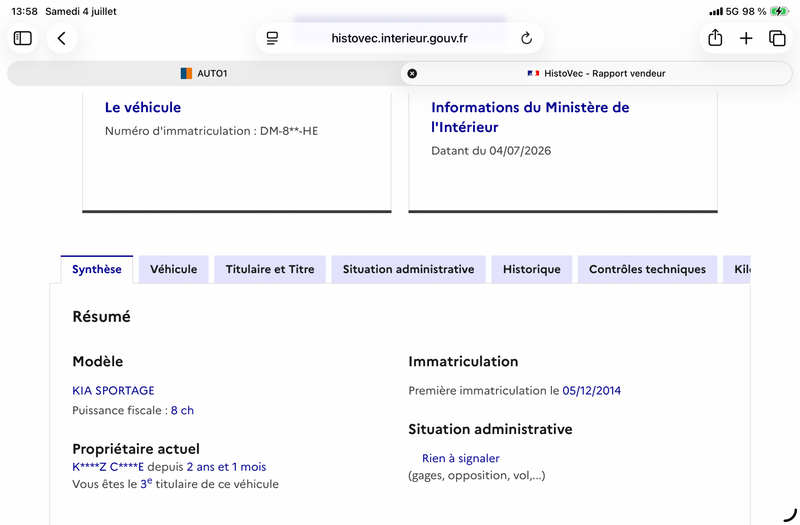Open the Contrôles techniques tab
The height and width of the screenshot is (525, 800).
tap(647, 269)
